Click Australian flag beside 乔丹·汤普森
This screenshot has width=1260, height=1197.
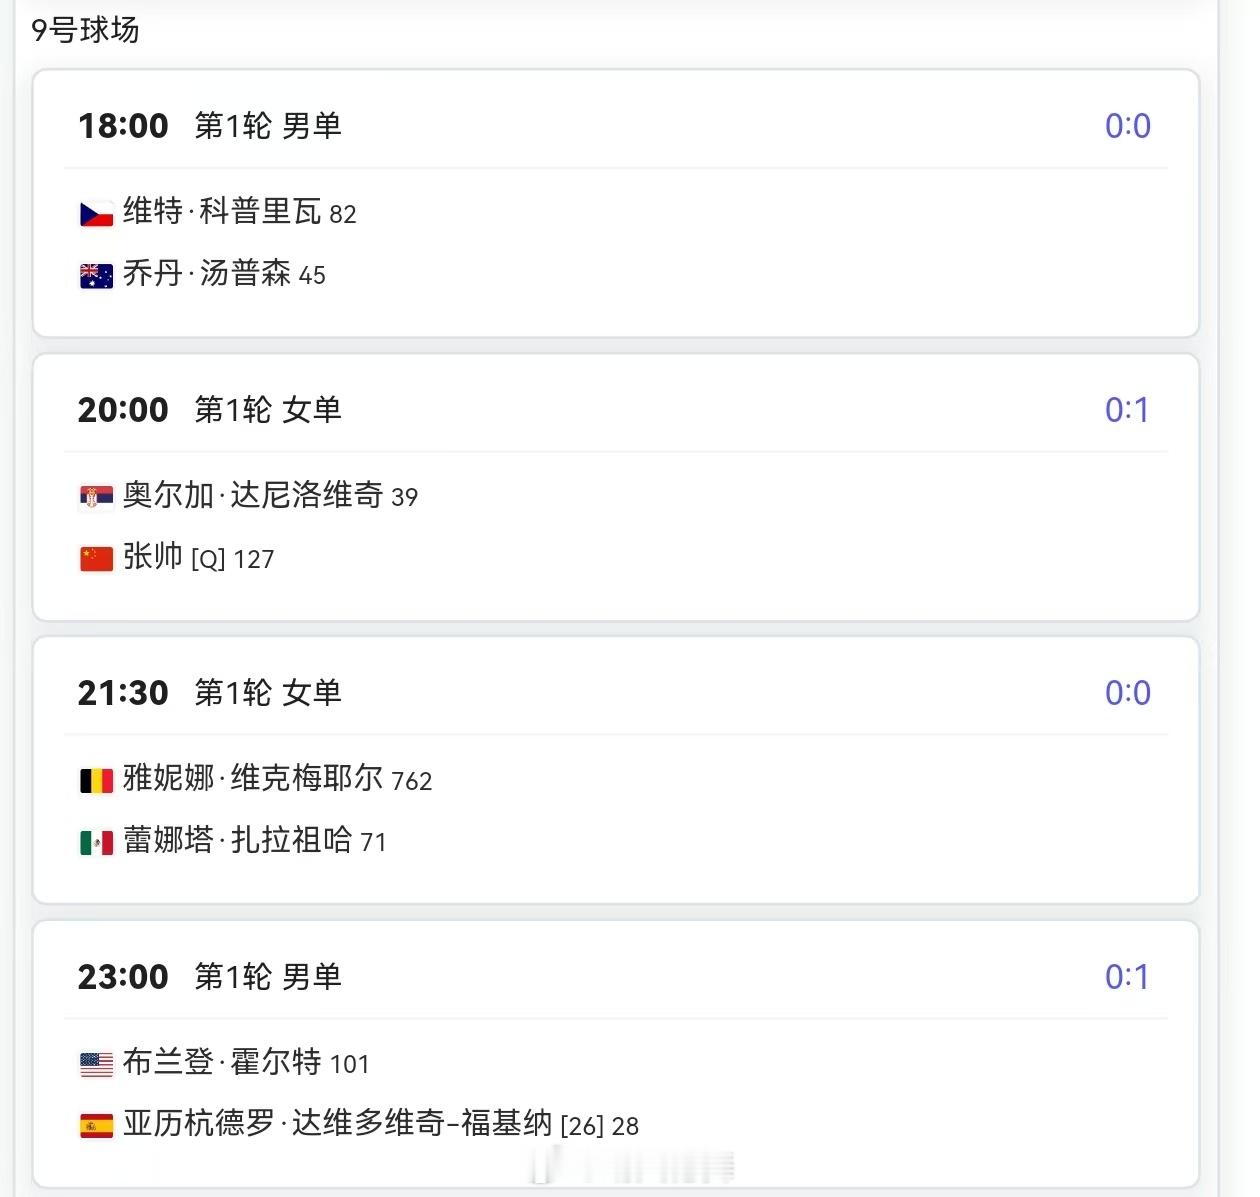97,276
